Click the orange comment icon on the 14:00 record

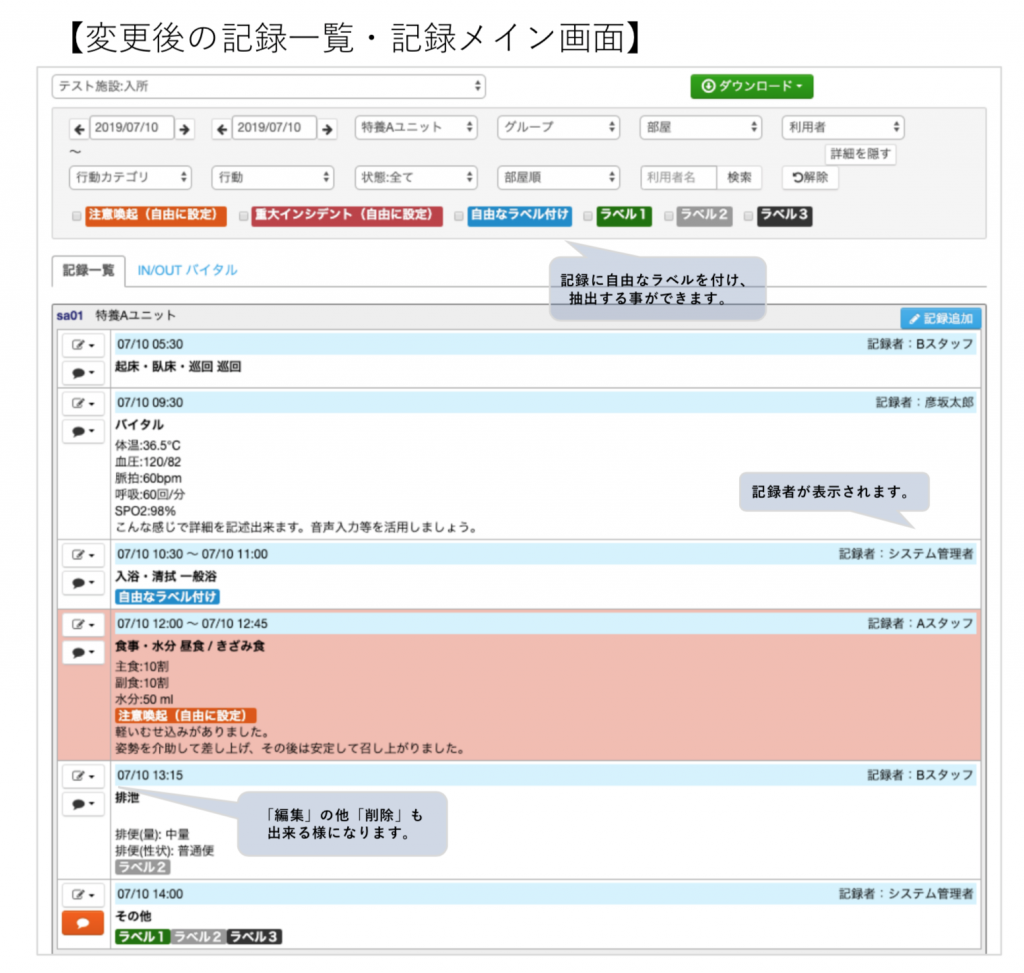coord(83,923)
